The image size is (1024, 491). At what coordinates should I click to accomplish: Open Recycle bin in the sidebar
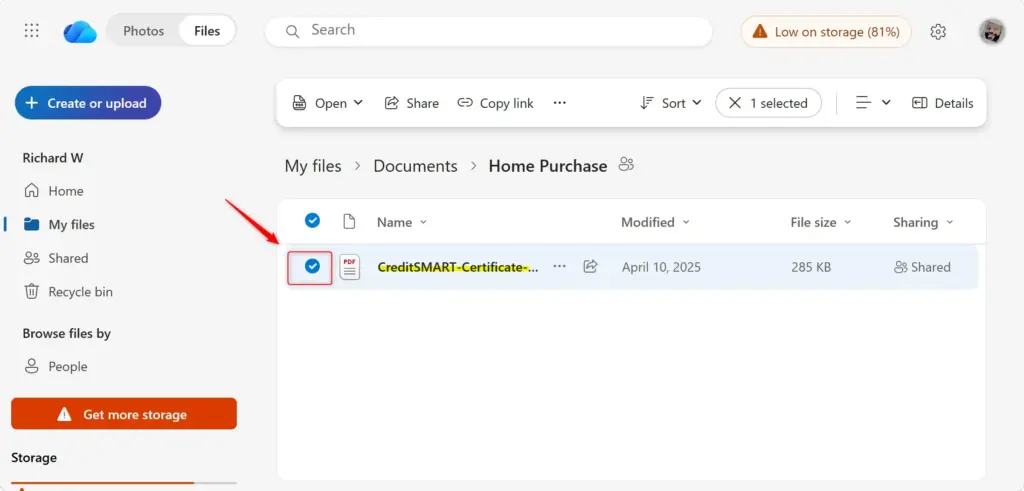(x=68, y=292)
